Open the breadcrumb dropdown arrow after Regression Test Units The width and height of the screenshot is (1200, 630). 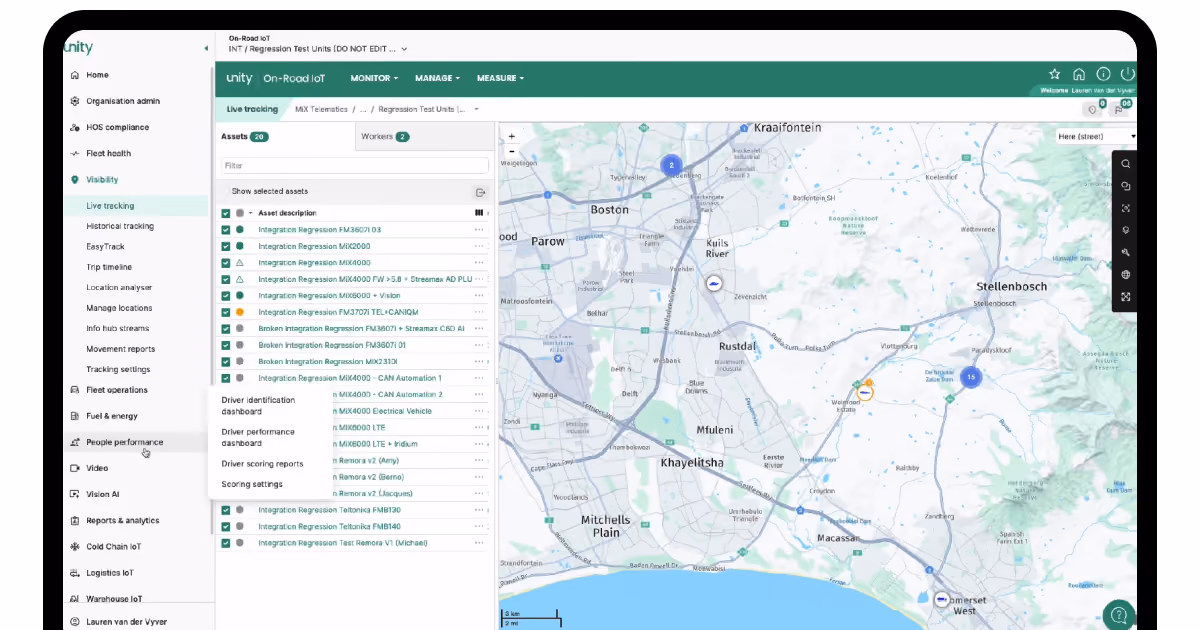pos(477,109)
